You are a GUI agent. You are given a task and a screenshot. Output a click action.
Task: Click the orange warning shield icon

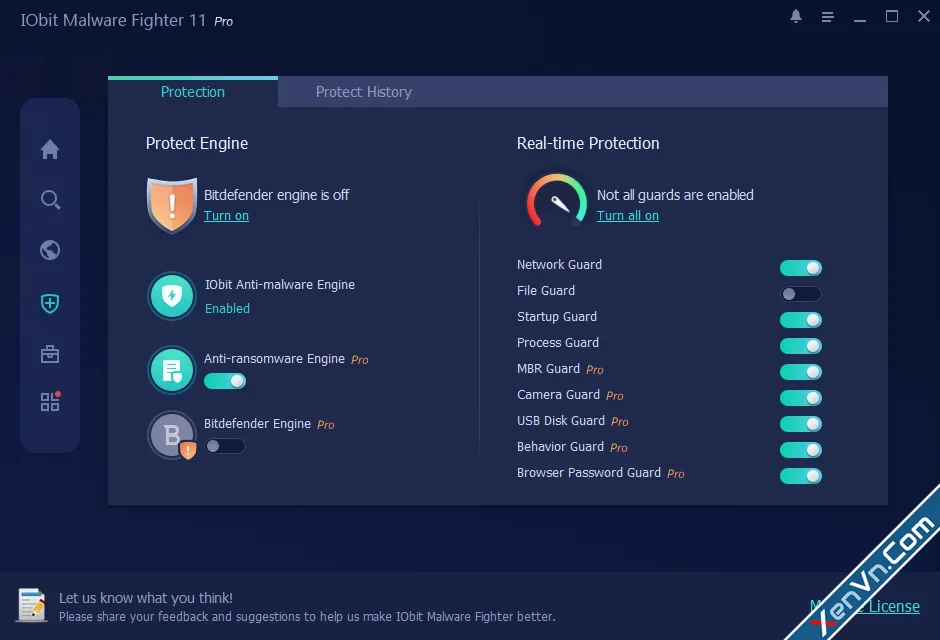(172, 205)
